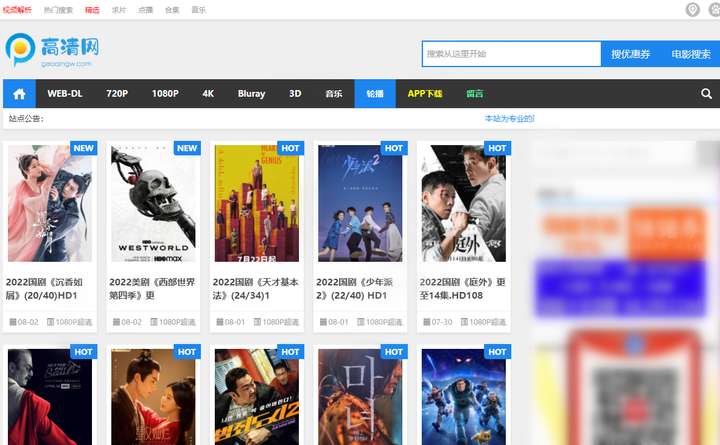Click the 高清网 site logo
720x445 pixels.
coord(52,50)
